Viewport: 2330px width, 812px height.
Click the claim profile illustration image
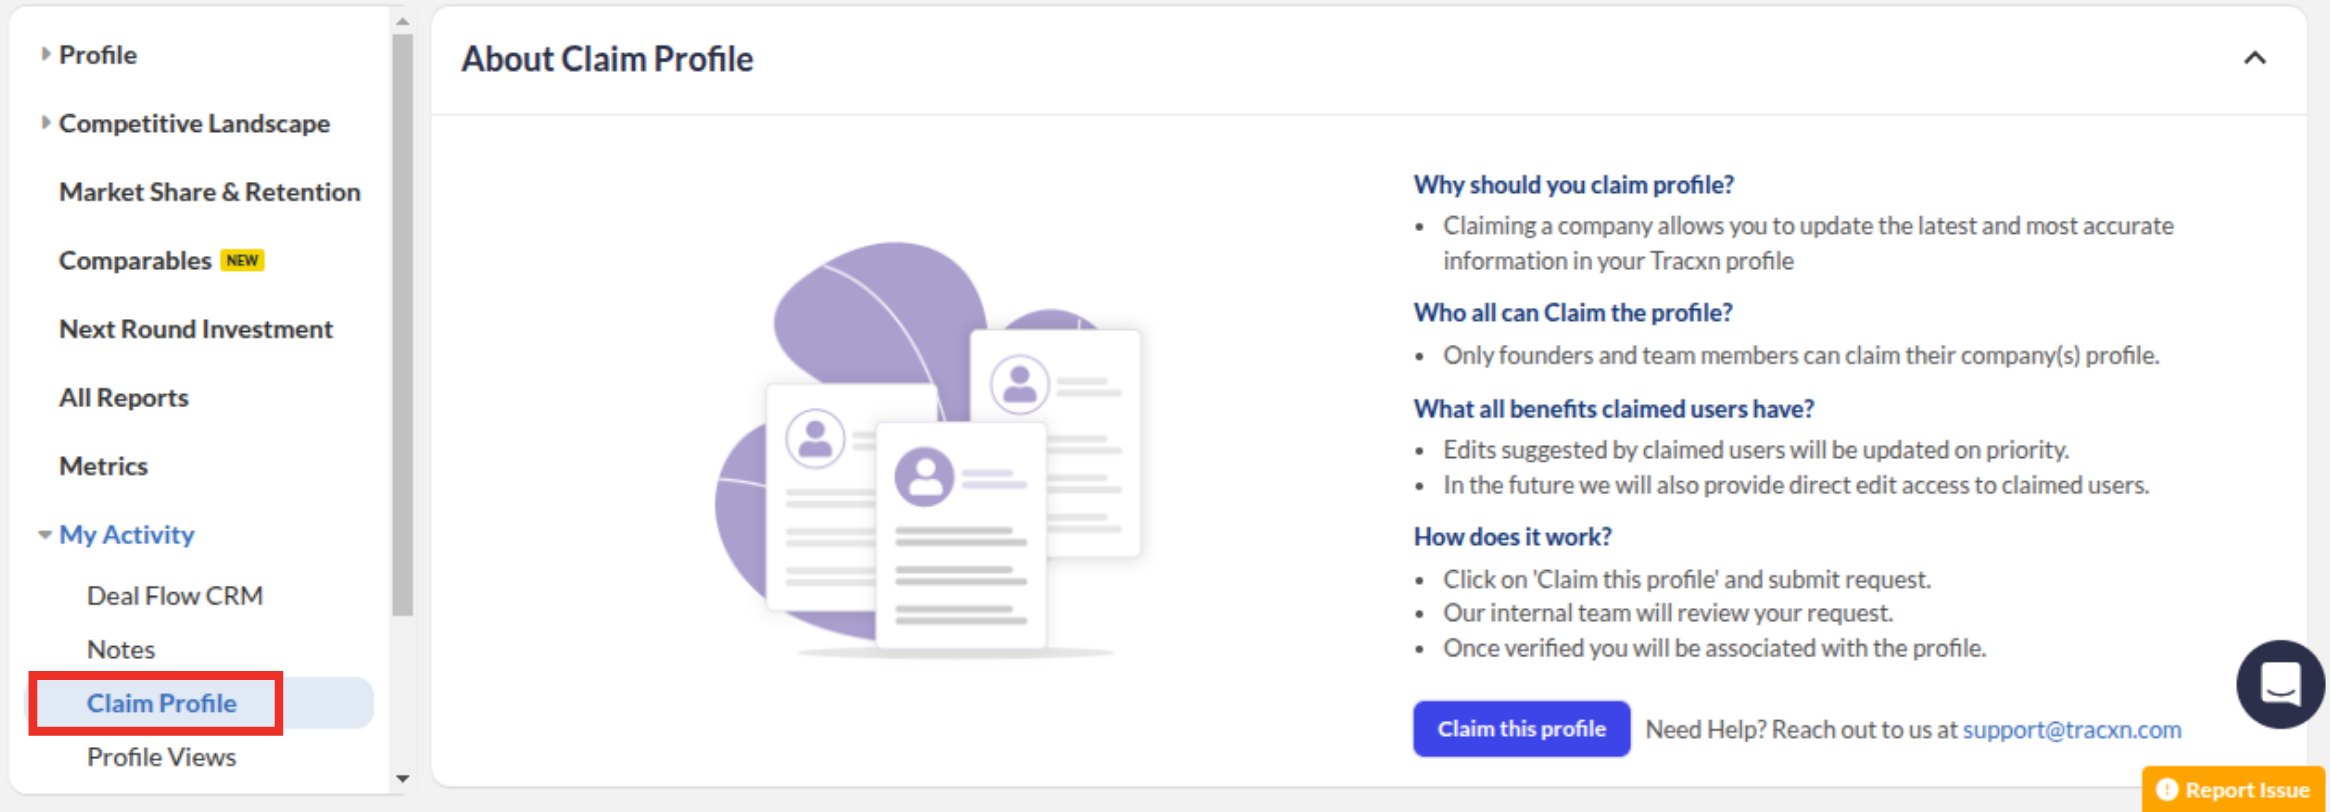pyautogui.click(x=930, y=450)
